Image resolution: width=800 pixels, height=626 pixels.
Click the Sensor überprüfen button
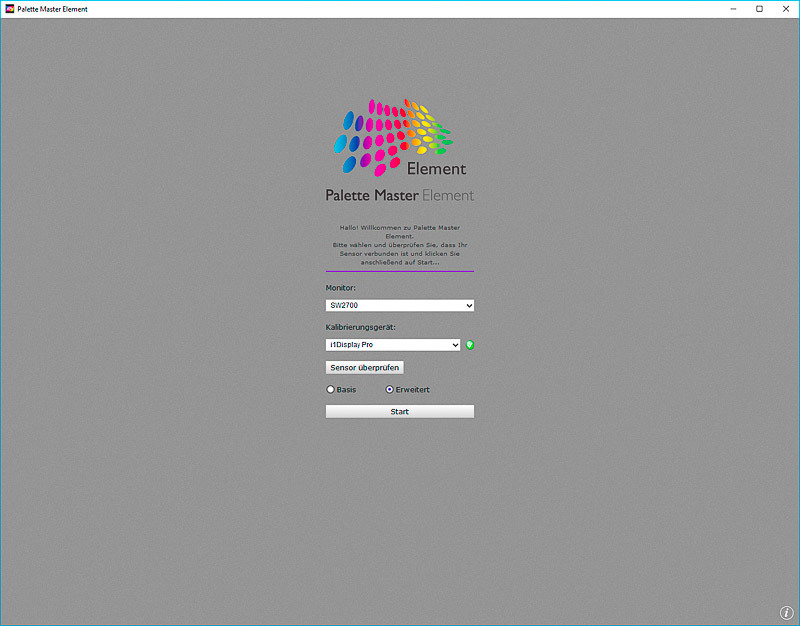pyautogui.click(x=364, y=367)
